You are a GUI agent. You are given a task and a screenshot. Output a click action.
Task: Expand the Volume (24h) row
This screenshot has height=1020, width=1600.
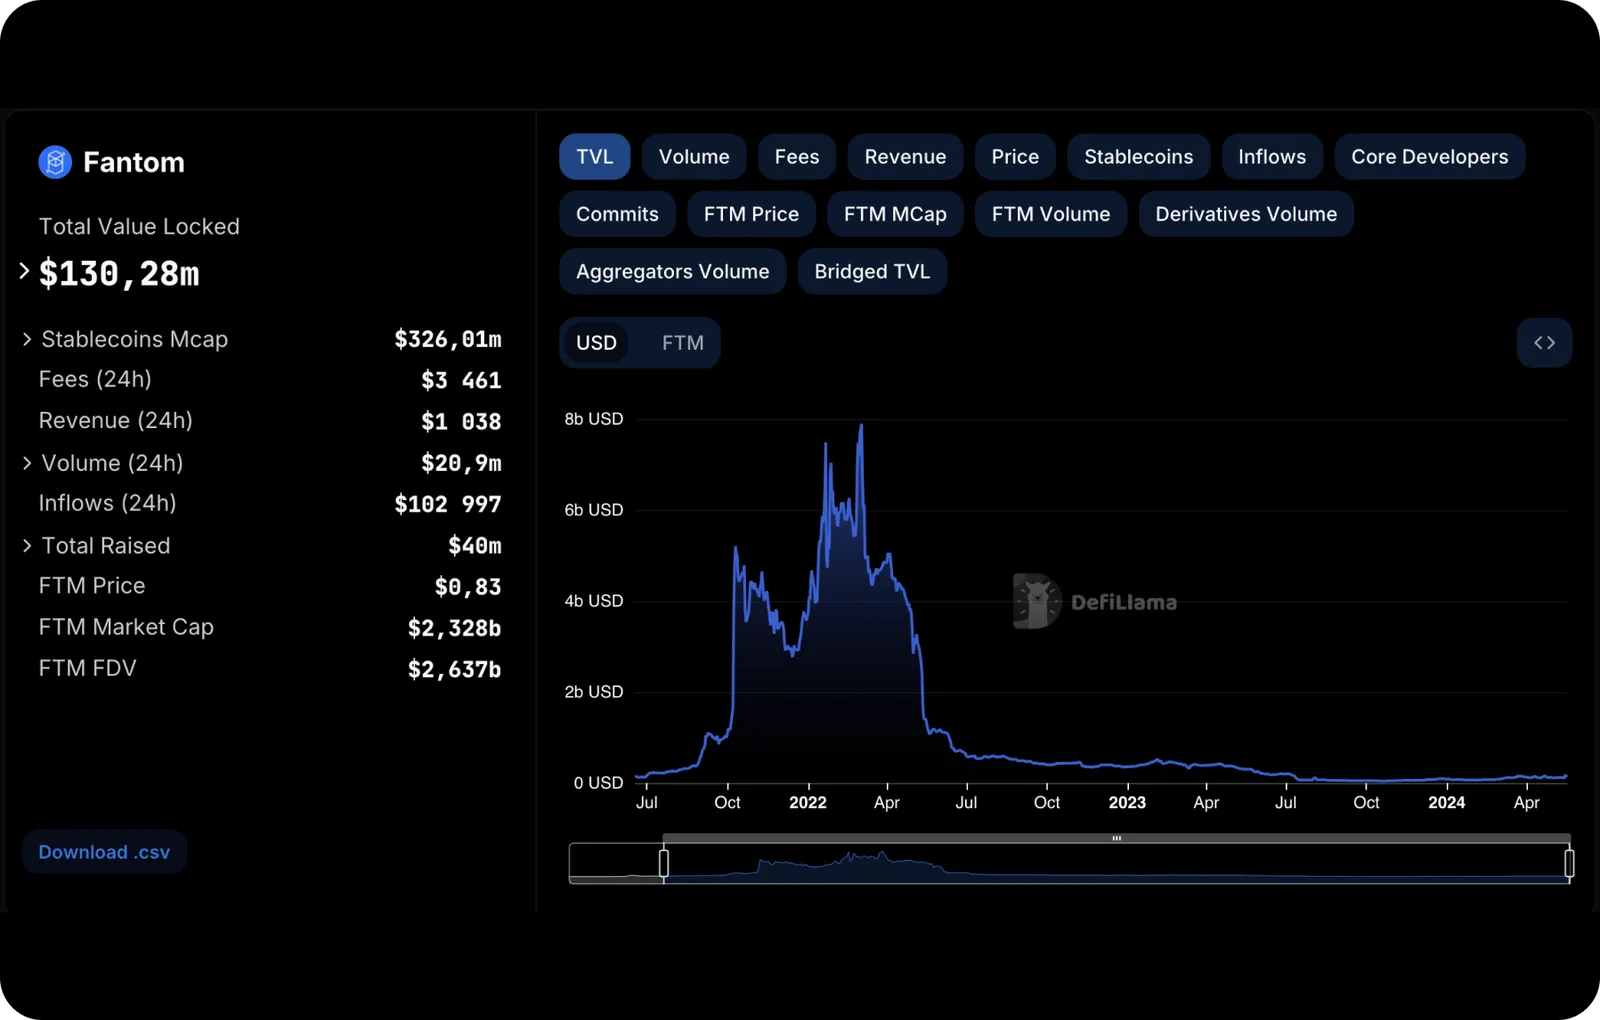(x=27, y=463)
